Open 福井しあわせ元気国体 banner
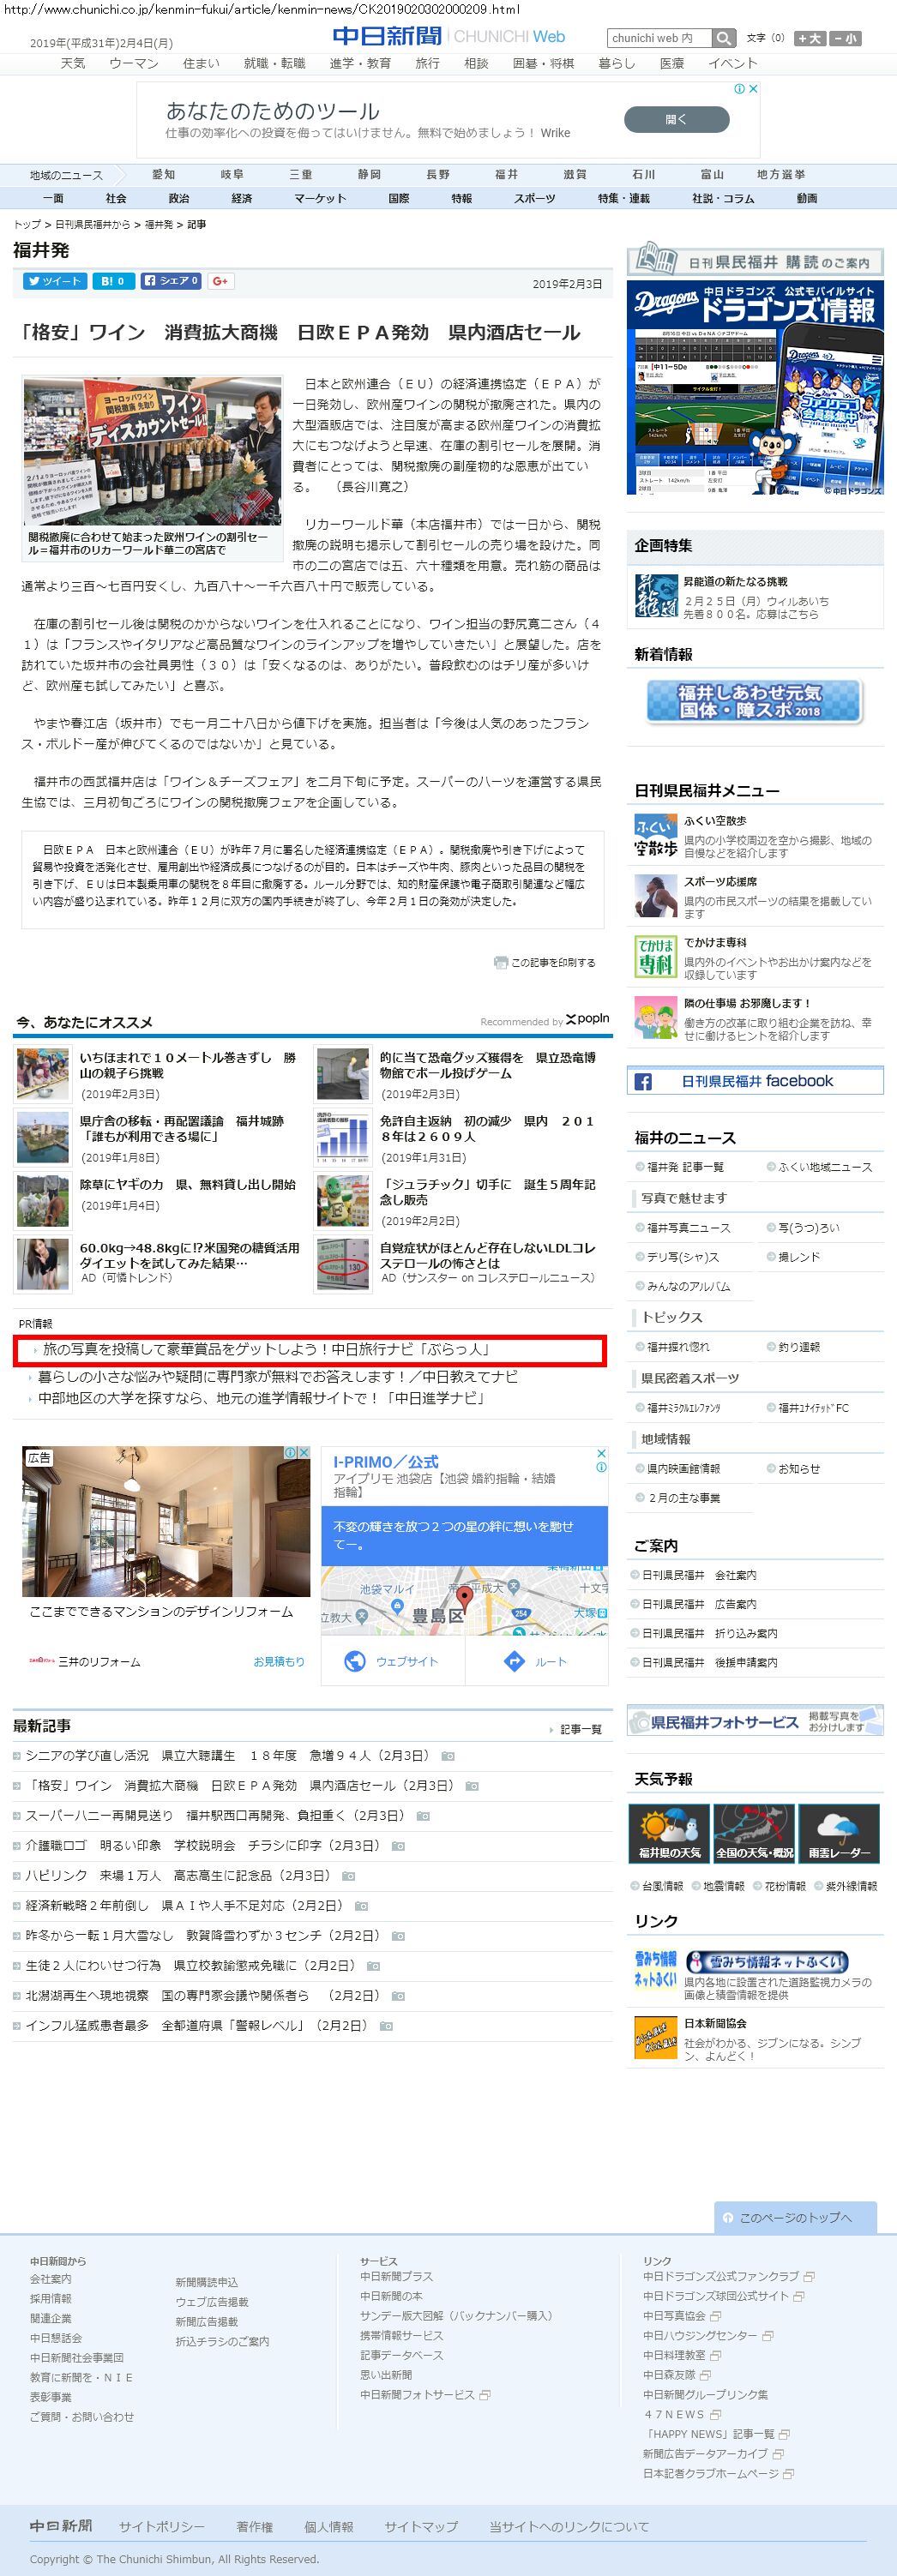Screen dimensions: 897x2576 755,701
